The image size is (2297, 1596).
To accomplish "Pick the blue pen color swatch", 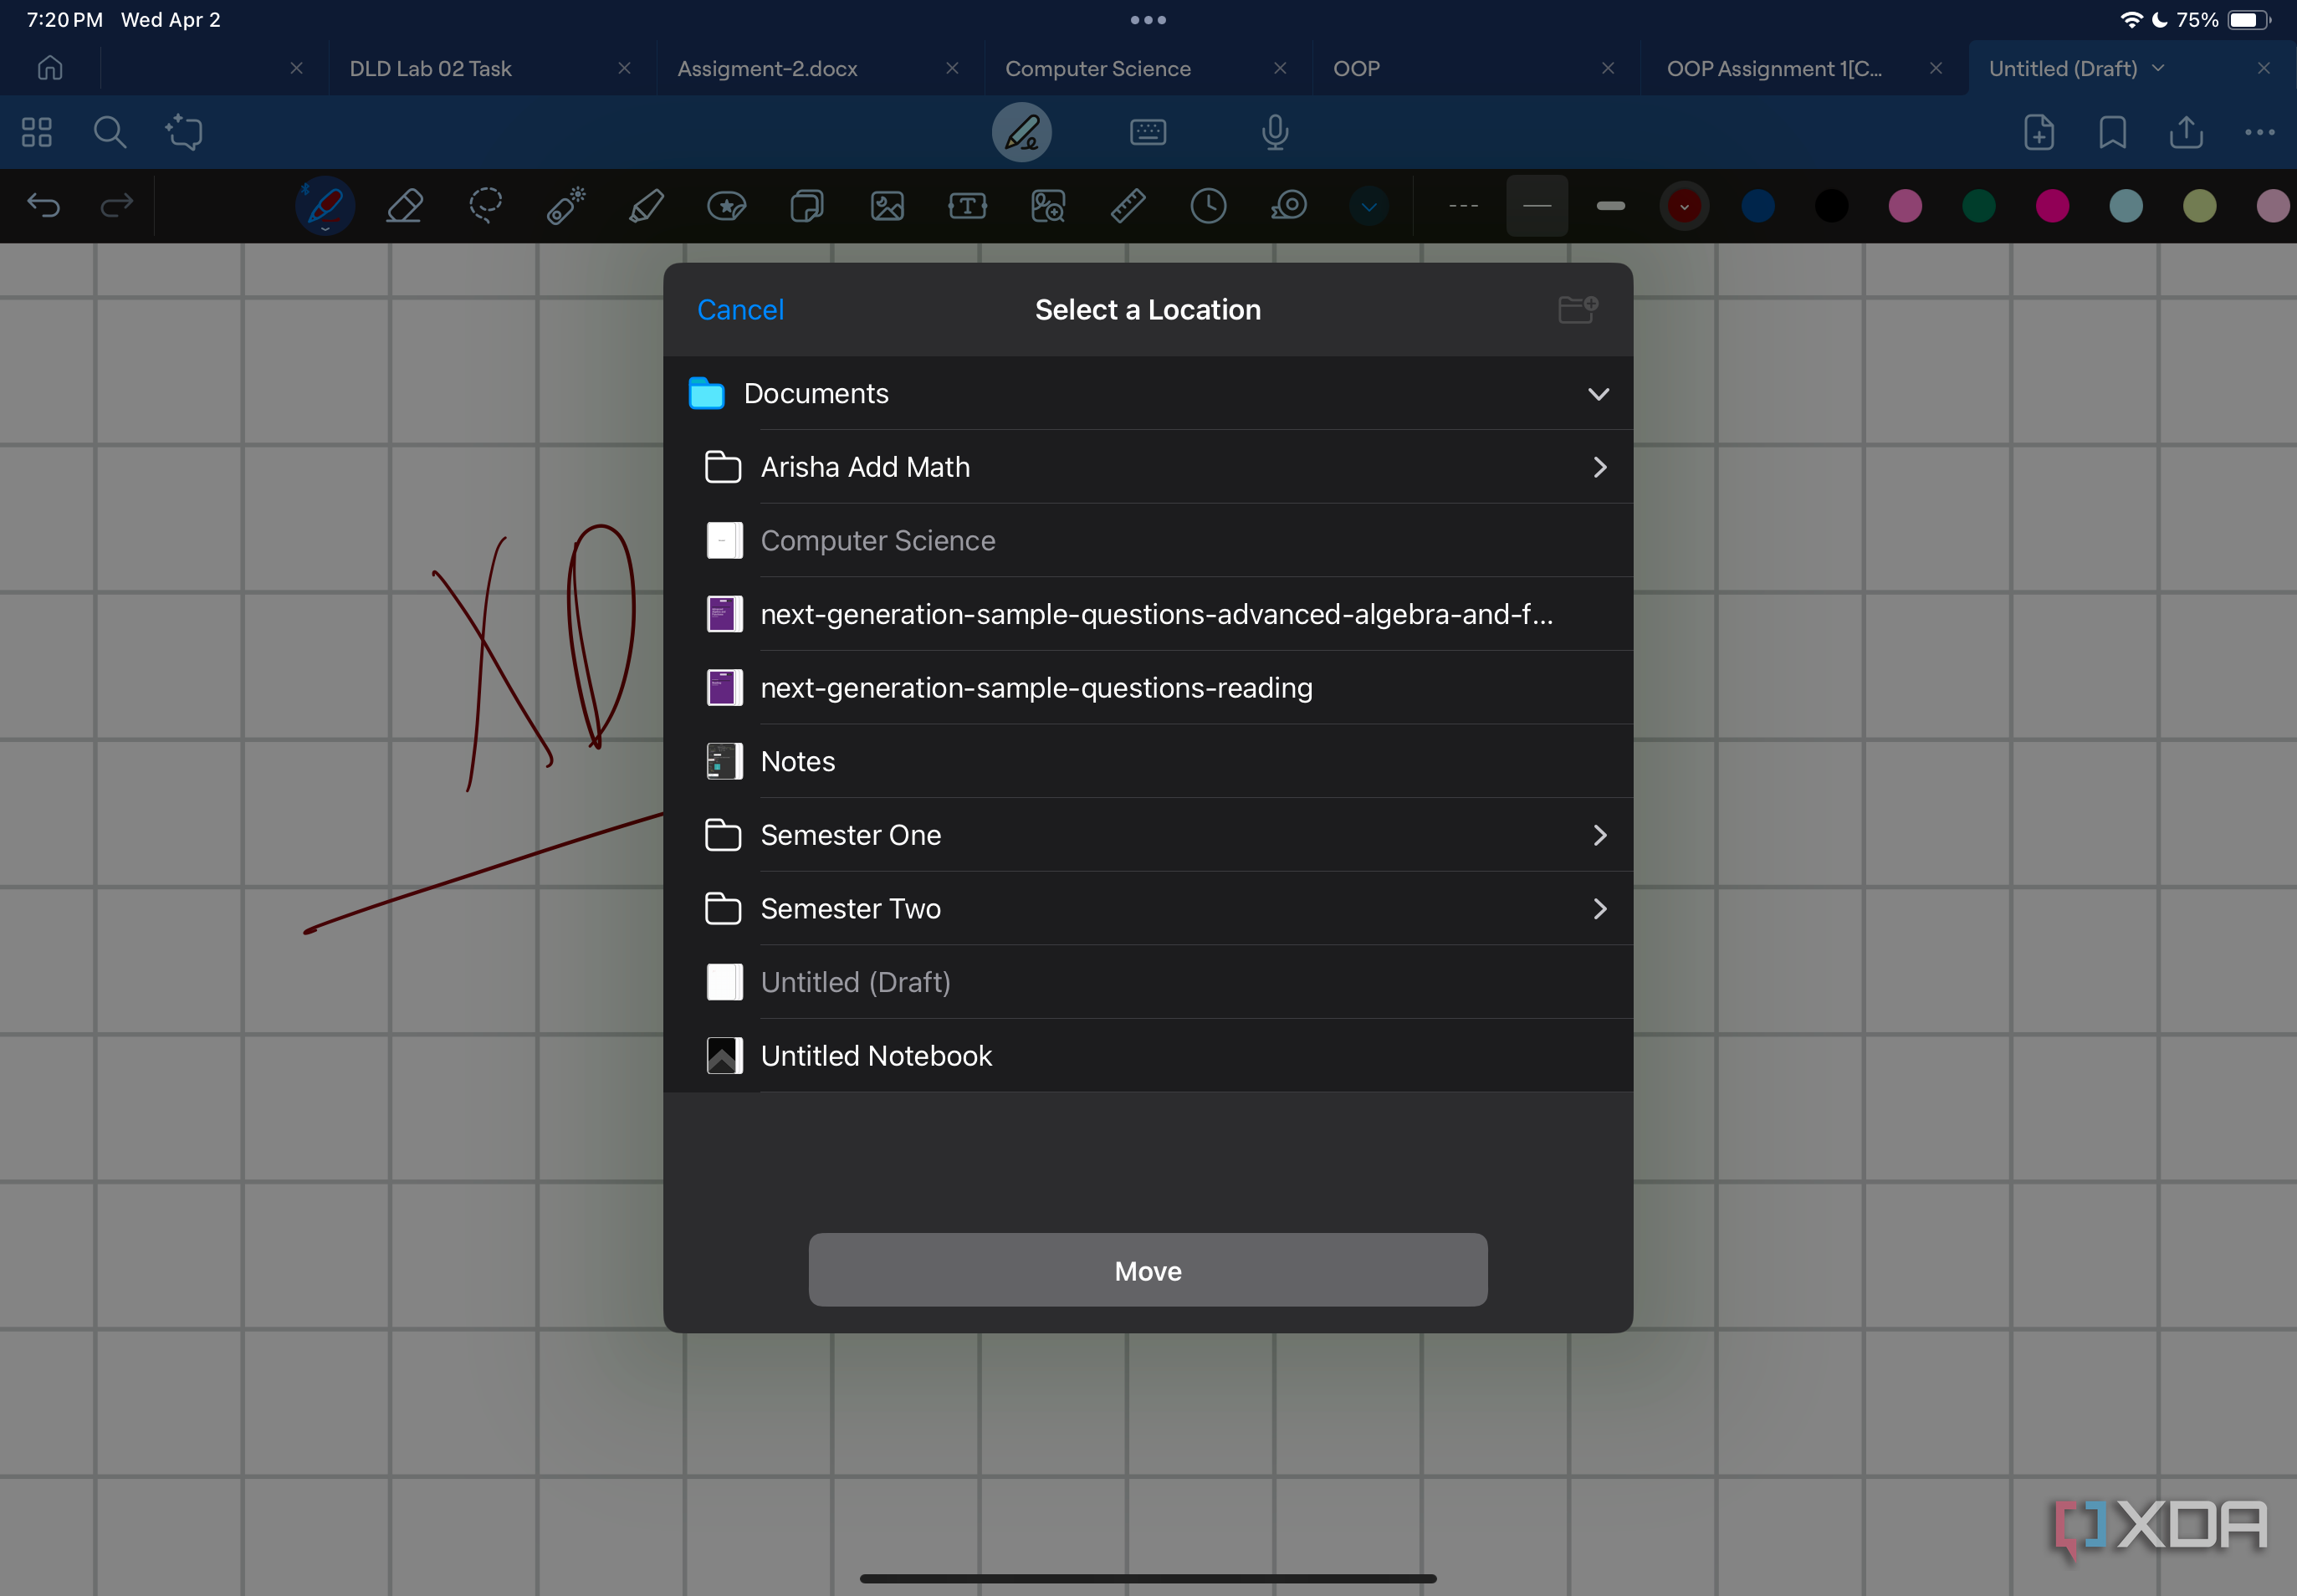I will 1757,206.
